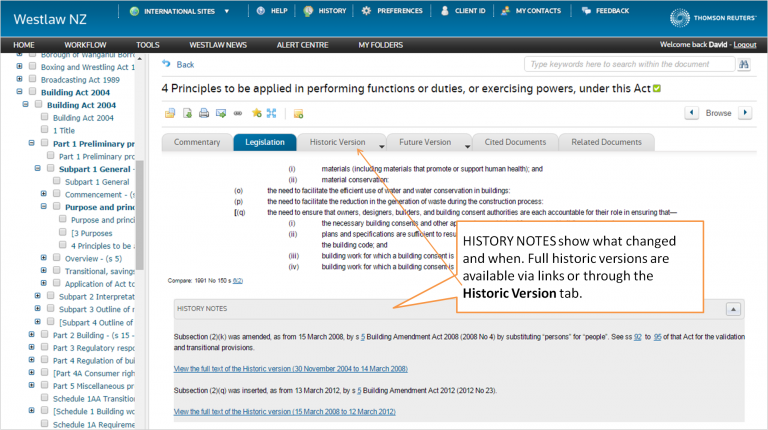Click the star add-to-favourites icon
Image resolution: width=768 pixels, height=430 pixels.
256,114
